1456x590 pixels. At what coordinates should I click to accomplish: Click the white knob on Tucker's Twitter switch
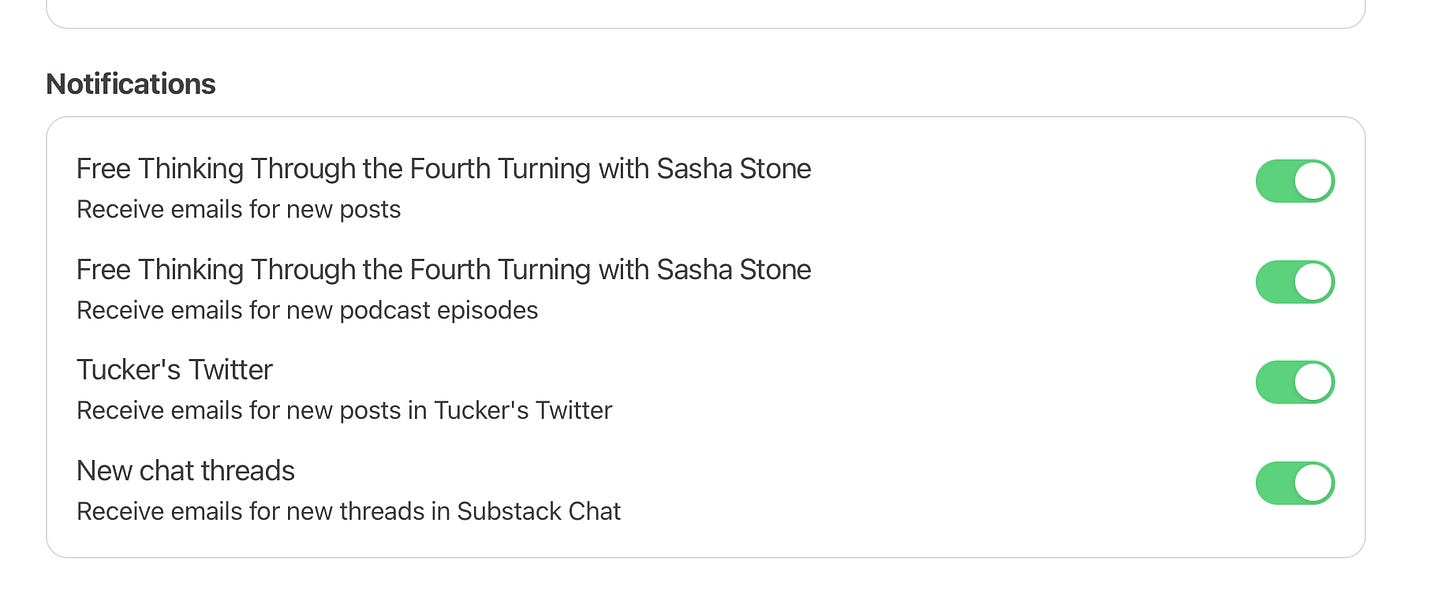1313,382
